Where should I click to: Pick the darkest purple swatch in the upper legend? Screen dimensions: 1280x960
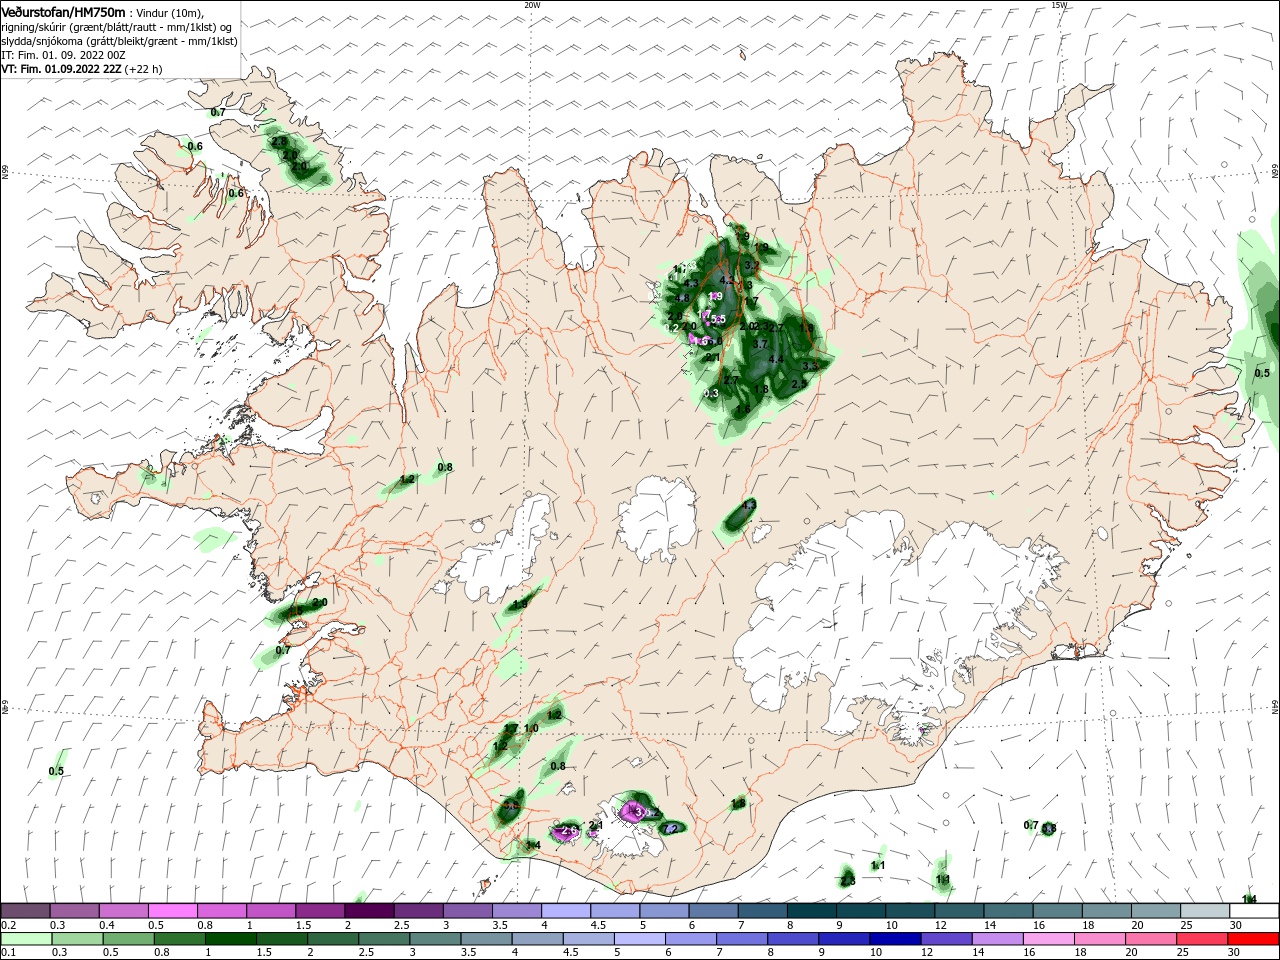click(x=369, y=911)
